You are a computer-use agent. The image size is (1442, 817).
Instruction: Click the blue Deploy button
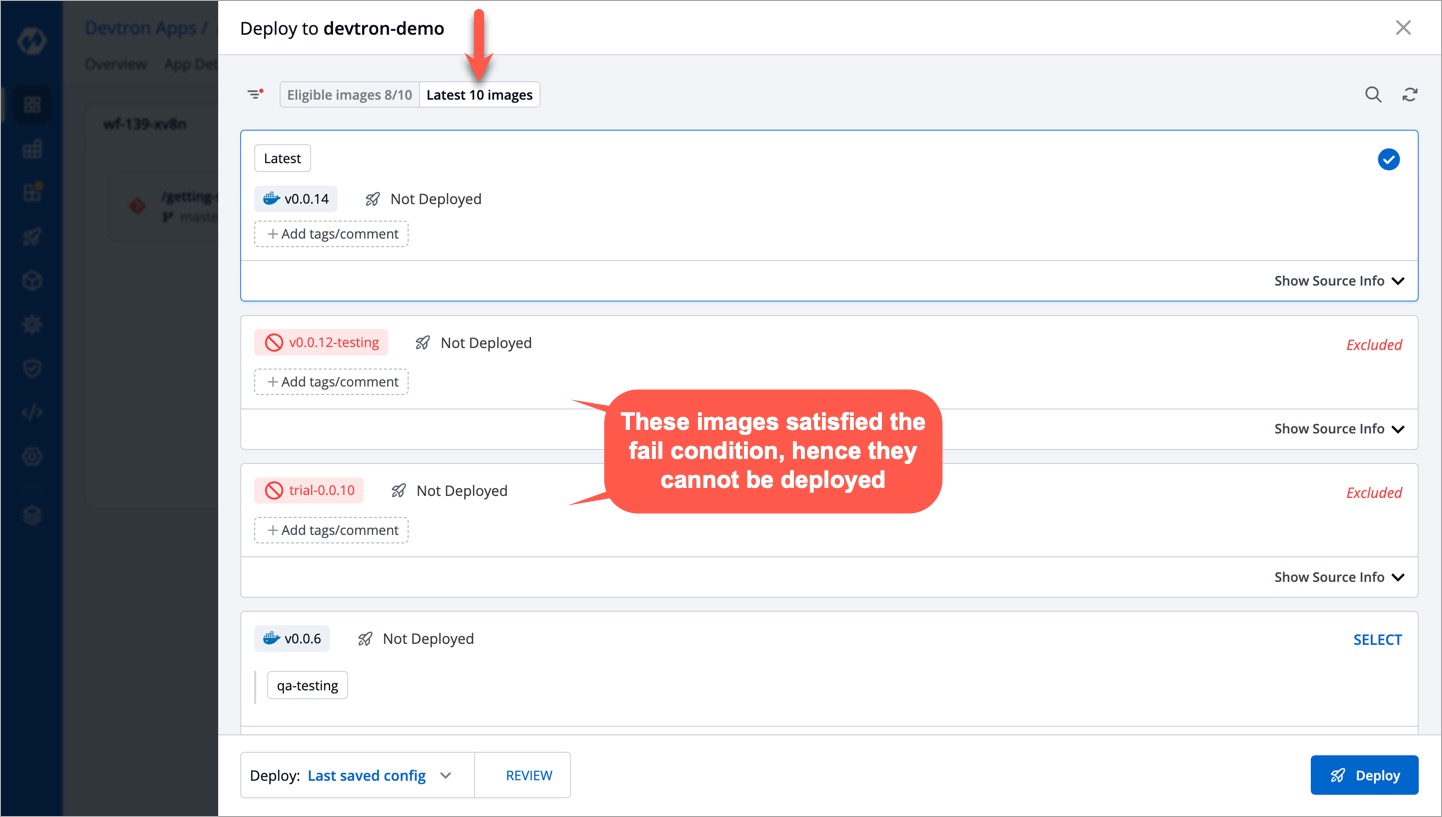(1364, 775)
